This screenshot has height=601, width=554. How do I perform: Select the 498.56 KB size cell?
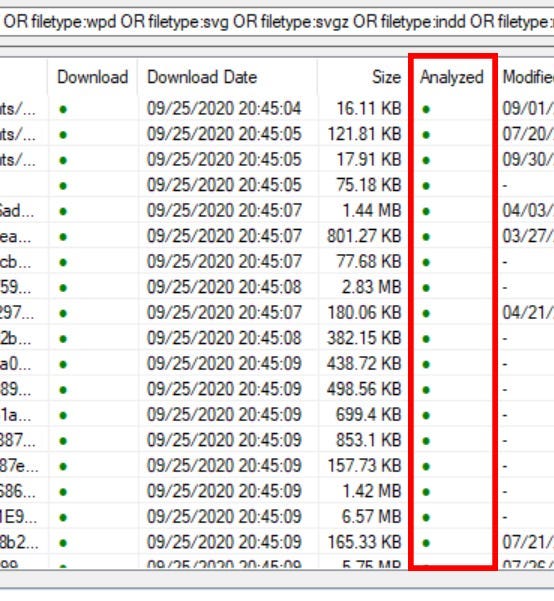point(364,389)
